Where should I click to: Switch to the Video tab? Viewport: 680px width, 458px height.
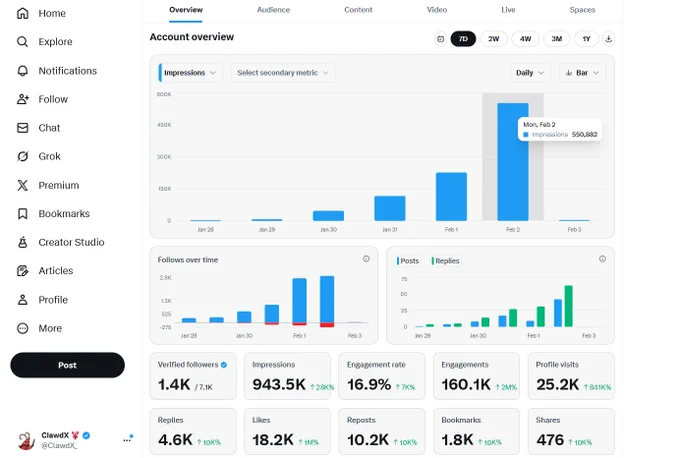point(437,10)
